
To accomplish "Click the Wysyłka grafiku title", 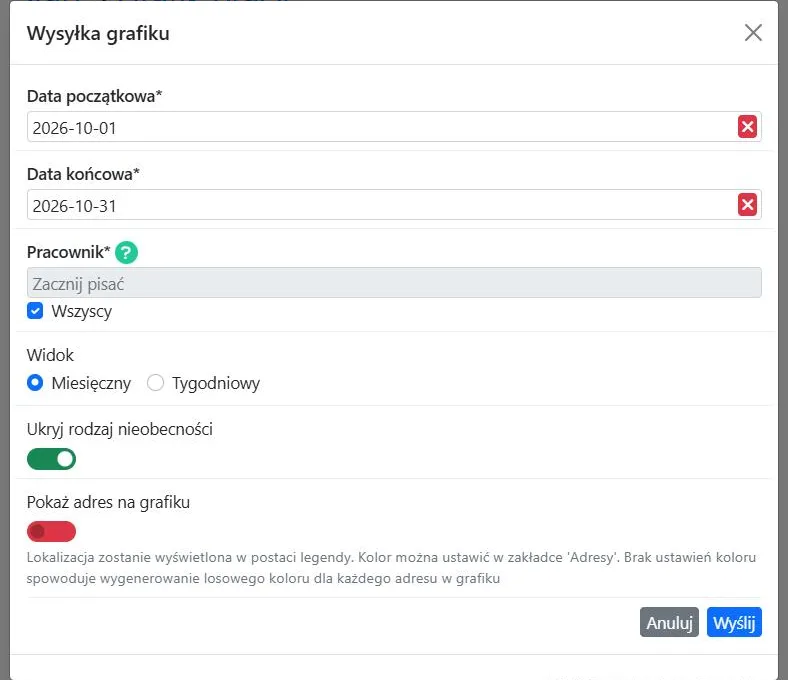I will (98, 34).
